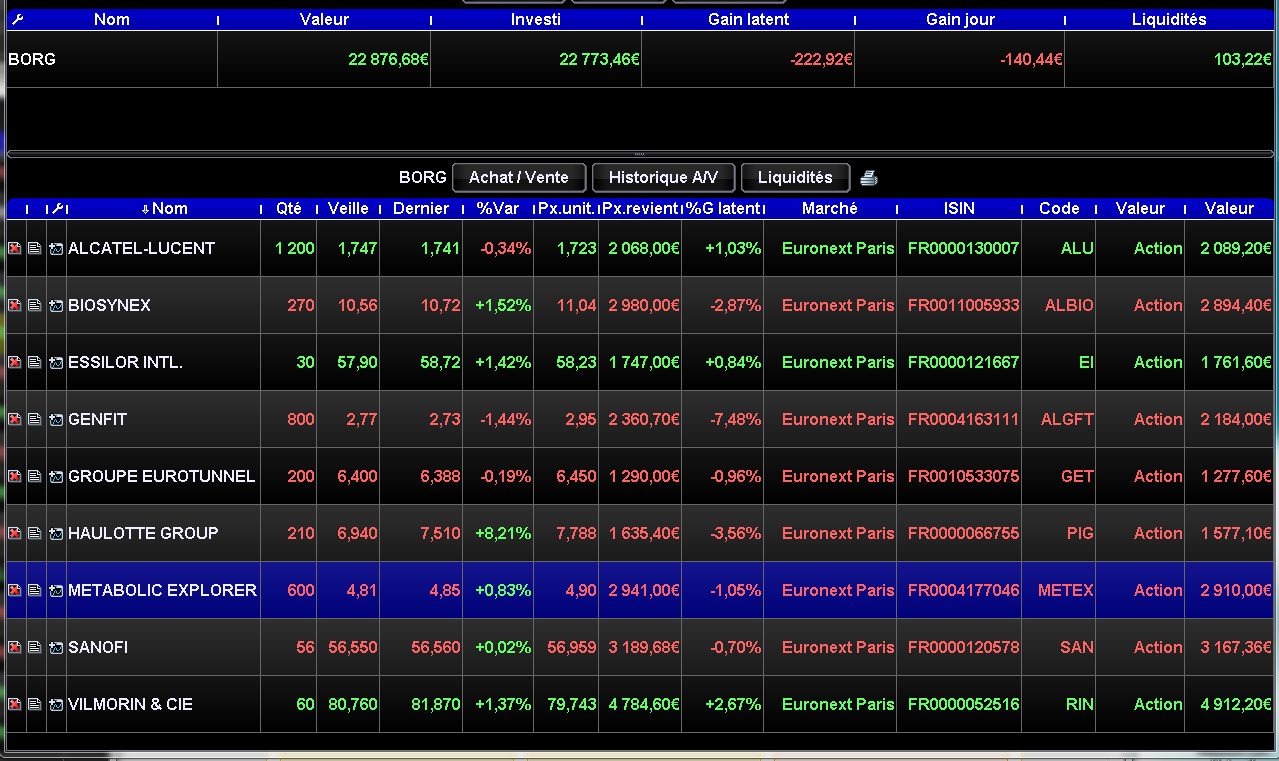Screen dimensions: 1279x761
Task: Sort by the Px.revient column header
Action: 640,208
